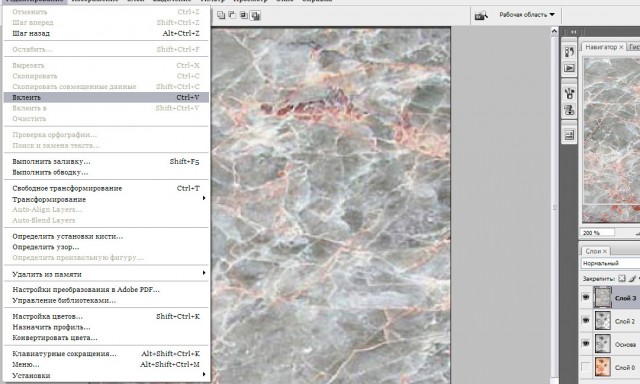Hide layer Основа via eye icon
The height and width of the screenshot is (384, 640).
click(x=586, y=344)
